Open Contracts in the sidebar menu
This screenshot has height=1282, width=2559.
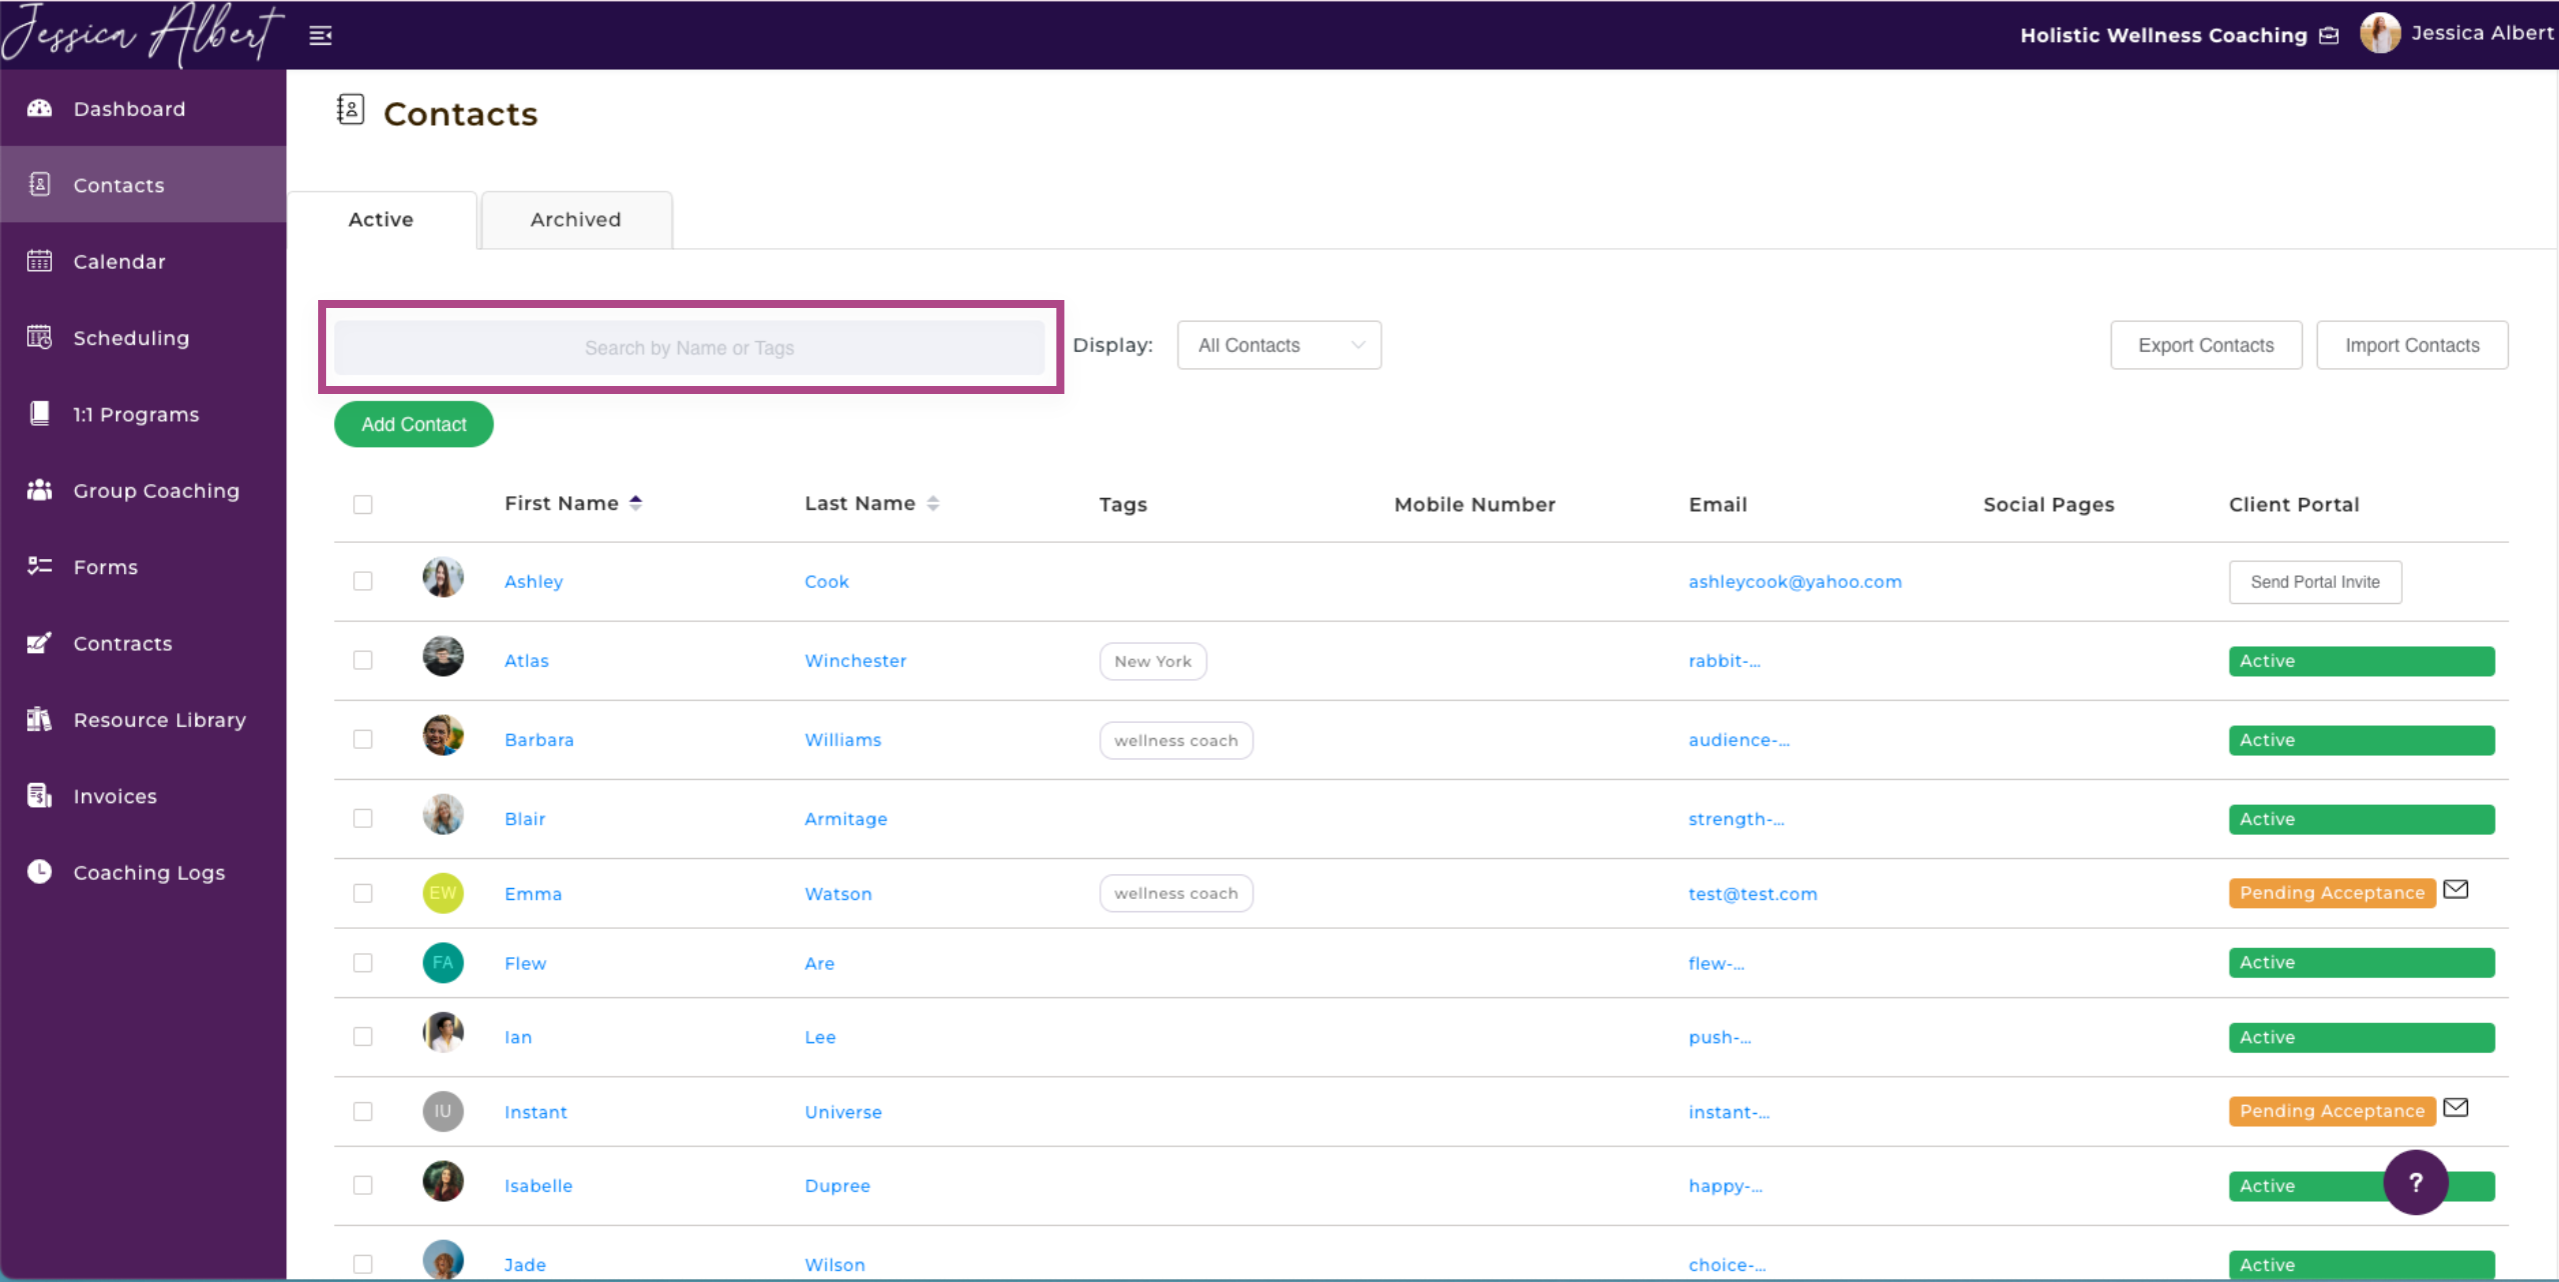pos(122,643)
